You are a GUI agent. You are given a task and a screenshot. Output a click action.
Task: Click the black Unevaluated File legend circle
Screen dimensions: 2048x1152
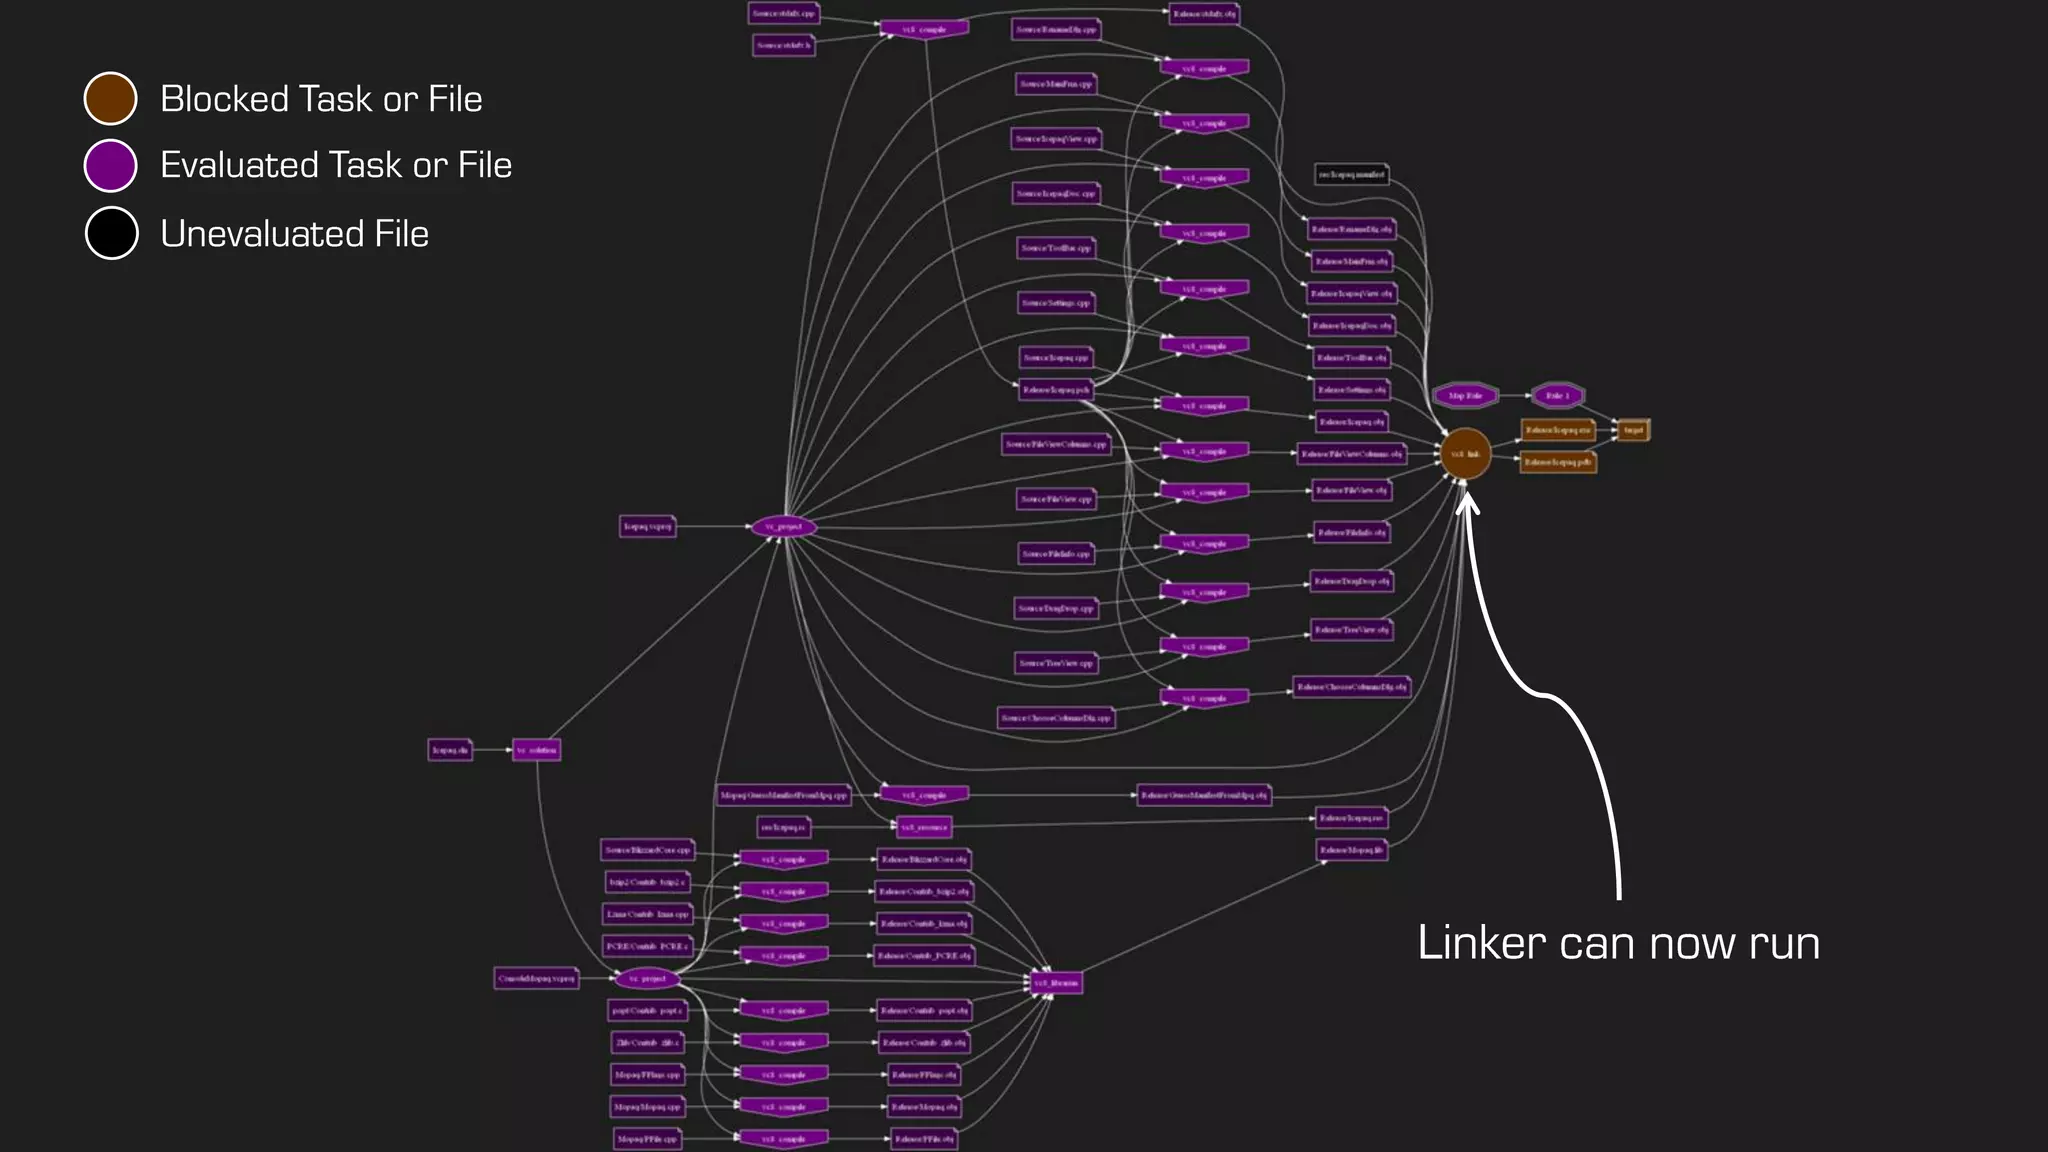tap(111, 233)
